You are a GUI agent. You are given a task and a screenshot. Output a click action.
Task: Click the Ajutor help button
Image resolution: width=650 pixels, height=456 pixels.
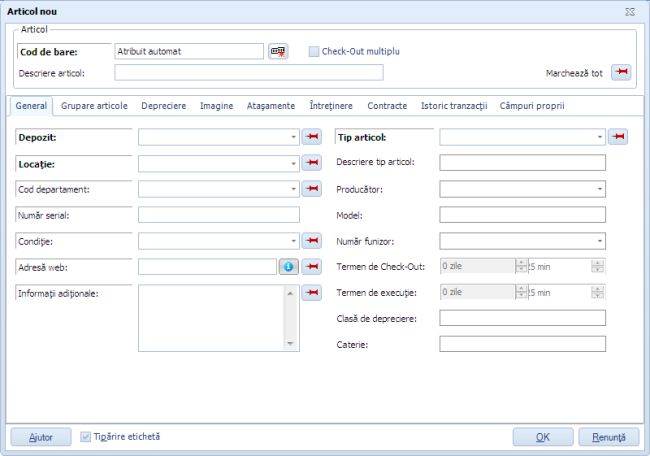tap(41, 437)
